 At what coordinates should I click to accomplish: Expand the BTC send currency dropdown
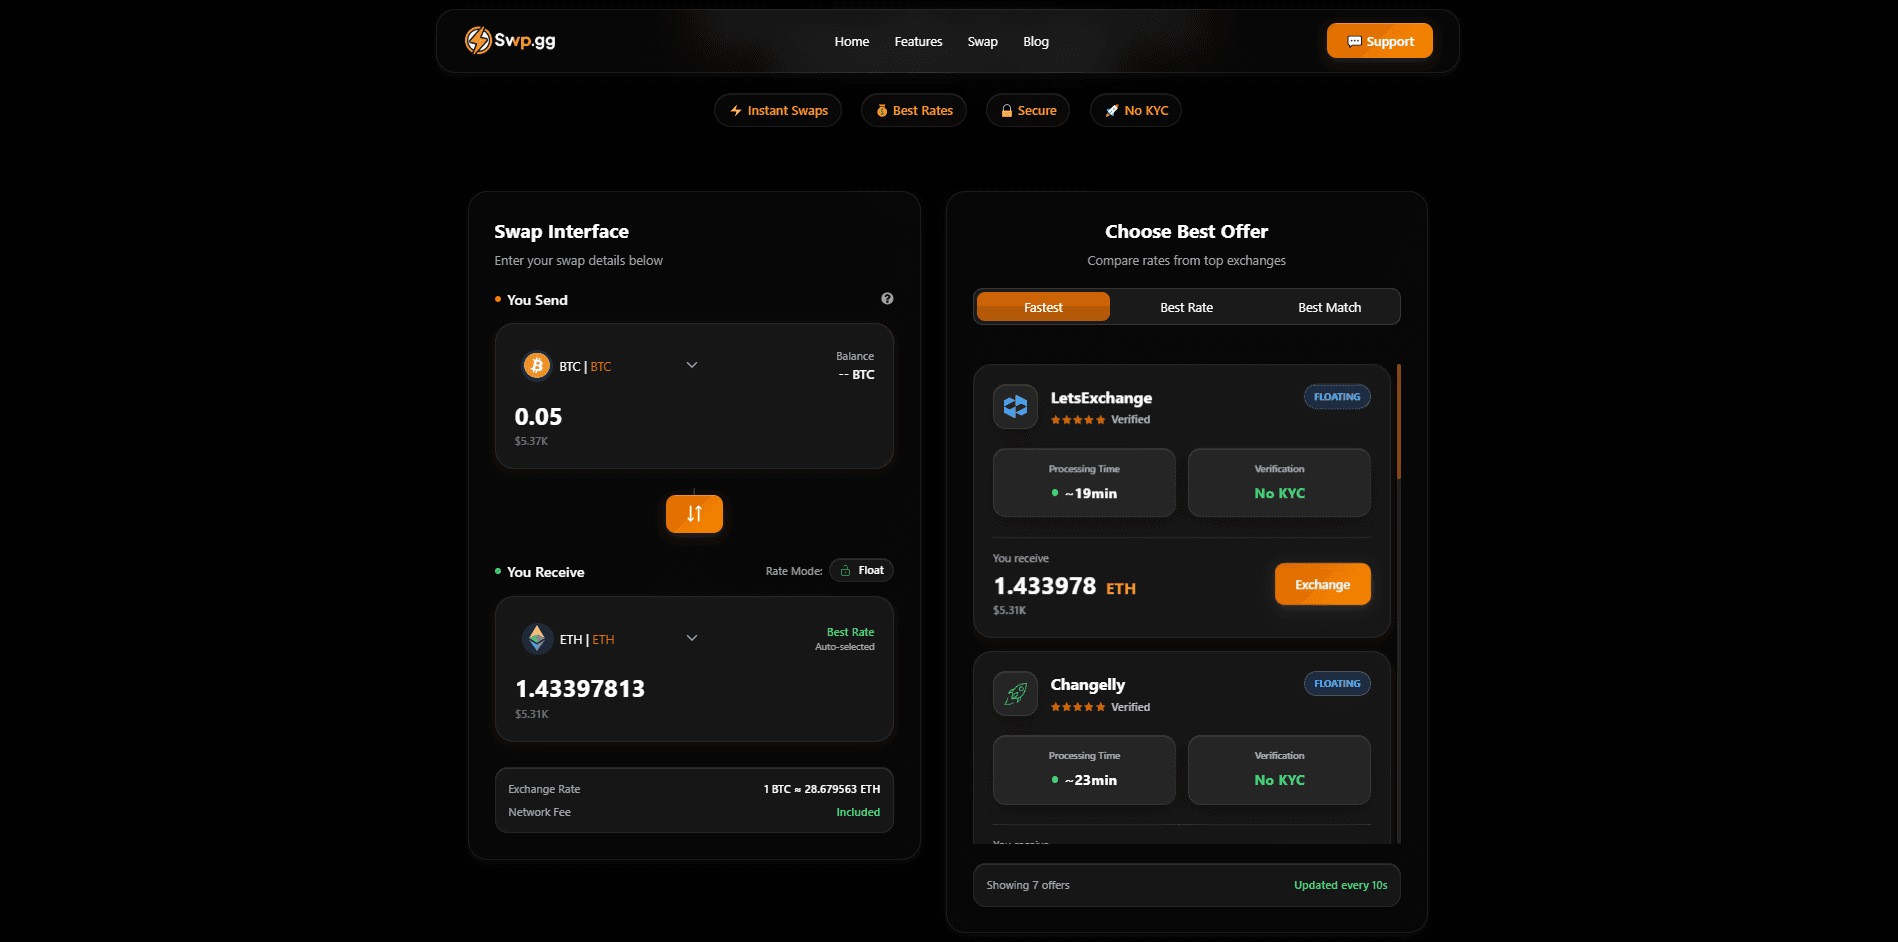tap(691, 365)
